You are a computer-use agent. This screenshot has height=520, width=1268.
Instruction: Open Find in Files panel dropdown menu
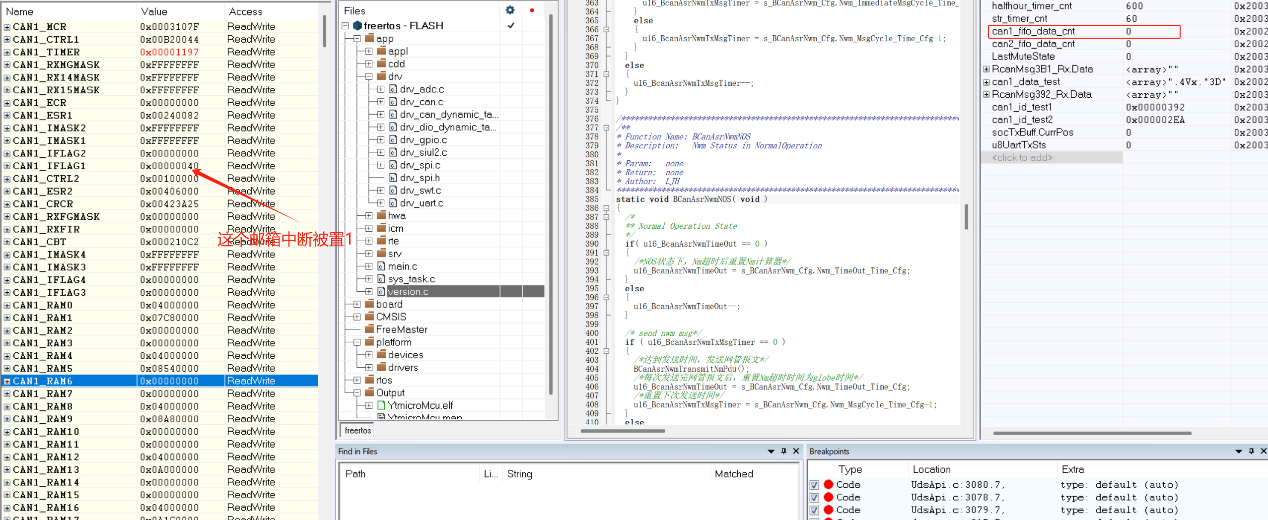(771, 451)
